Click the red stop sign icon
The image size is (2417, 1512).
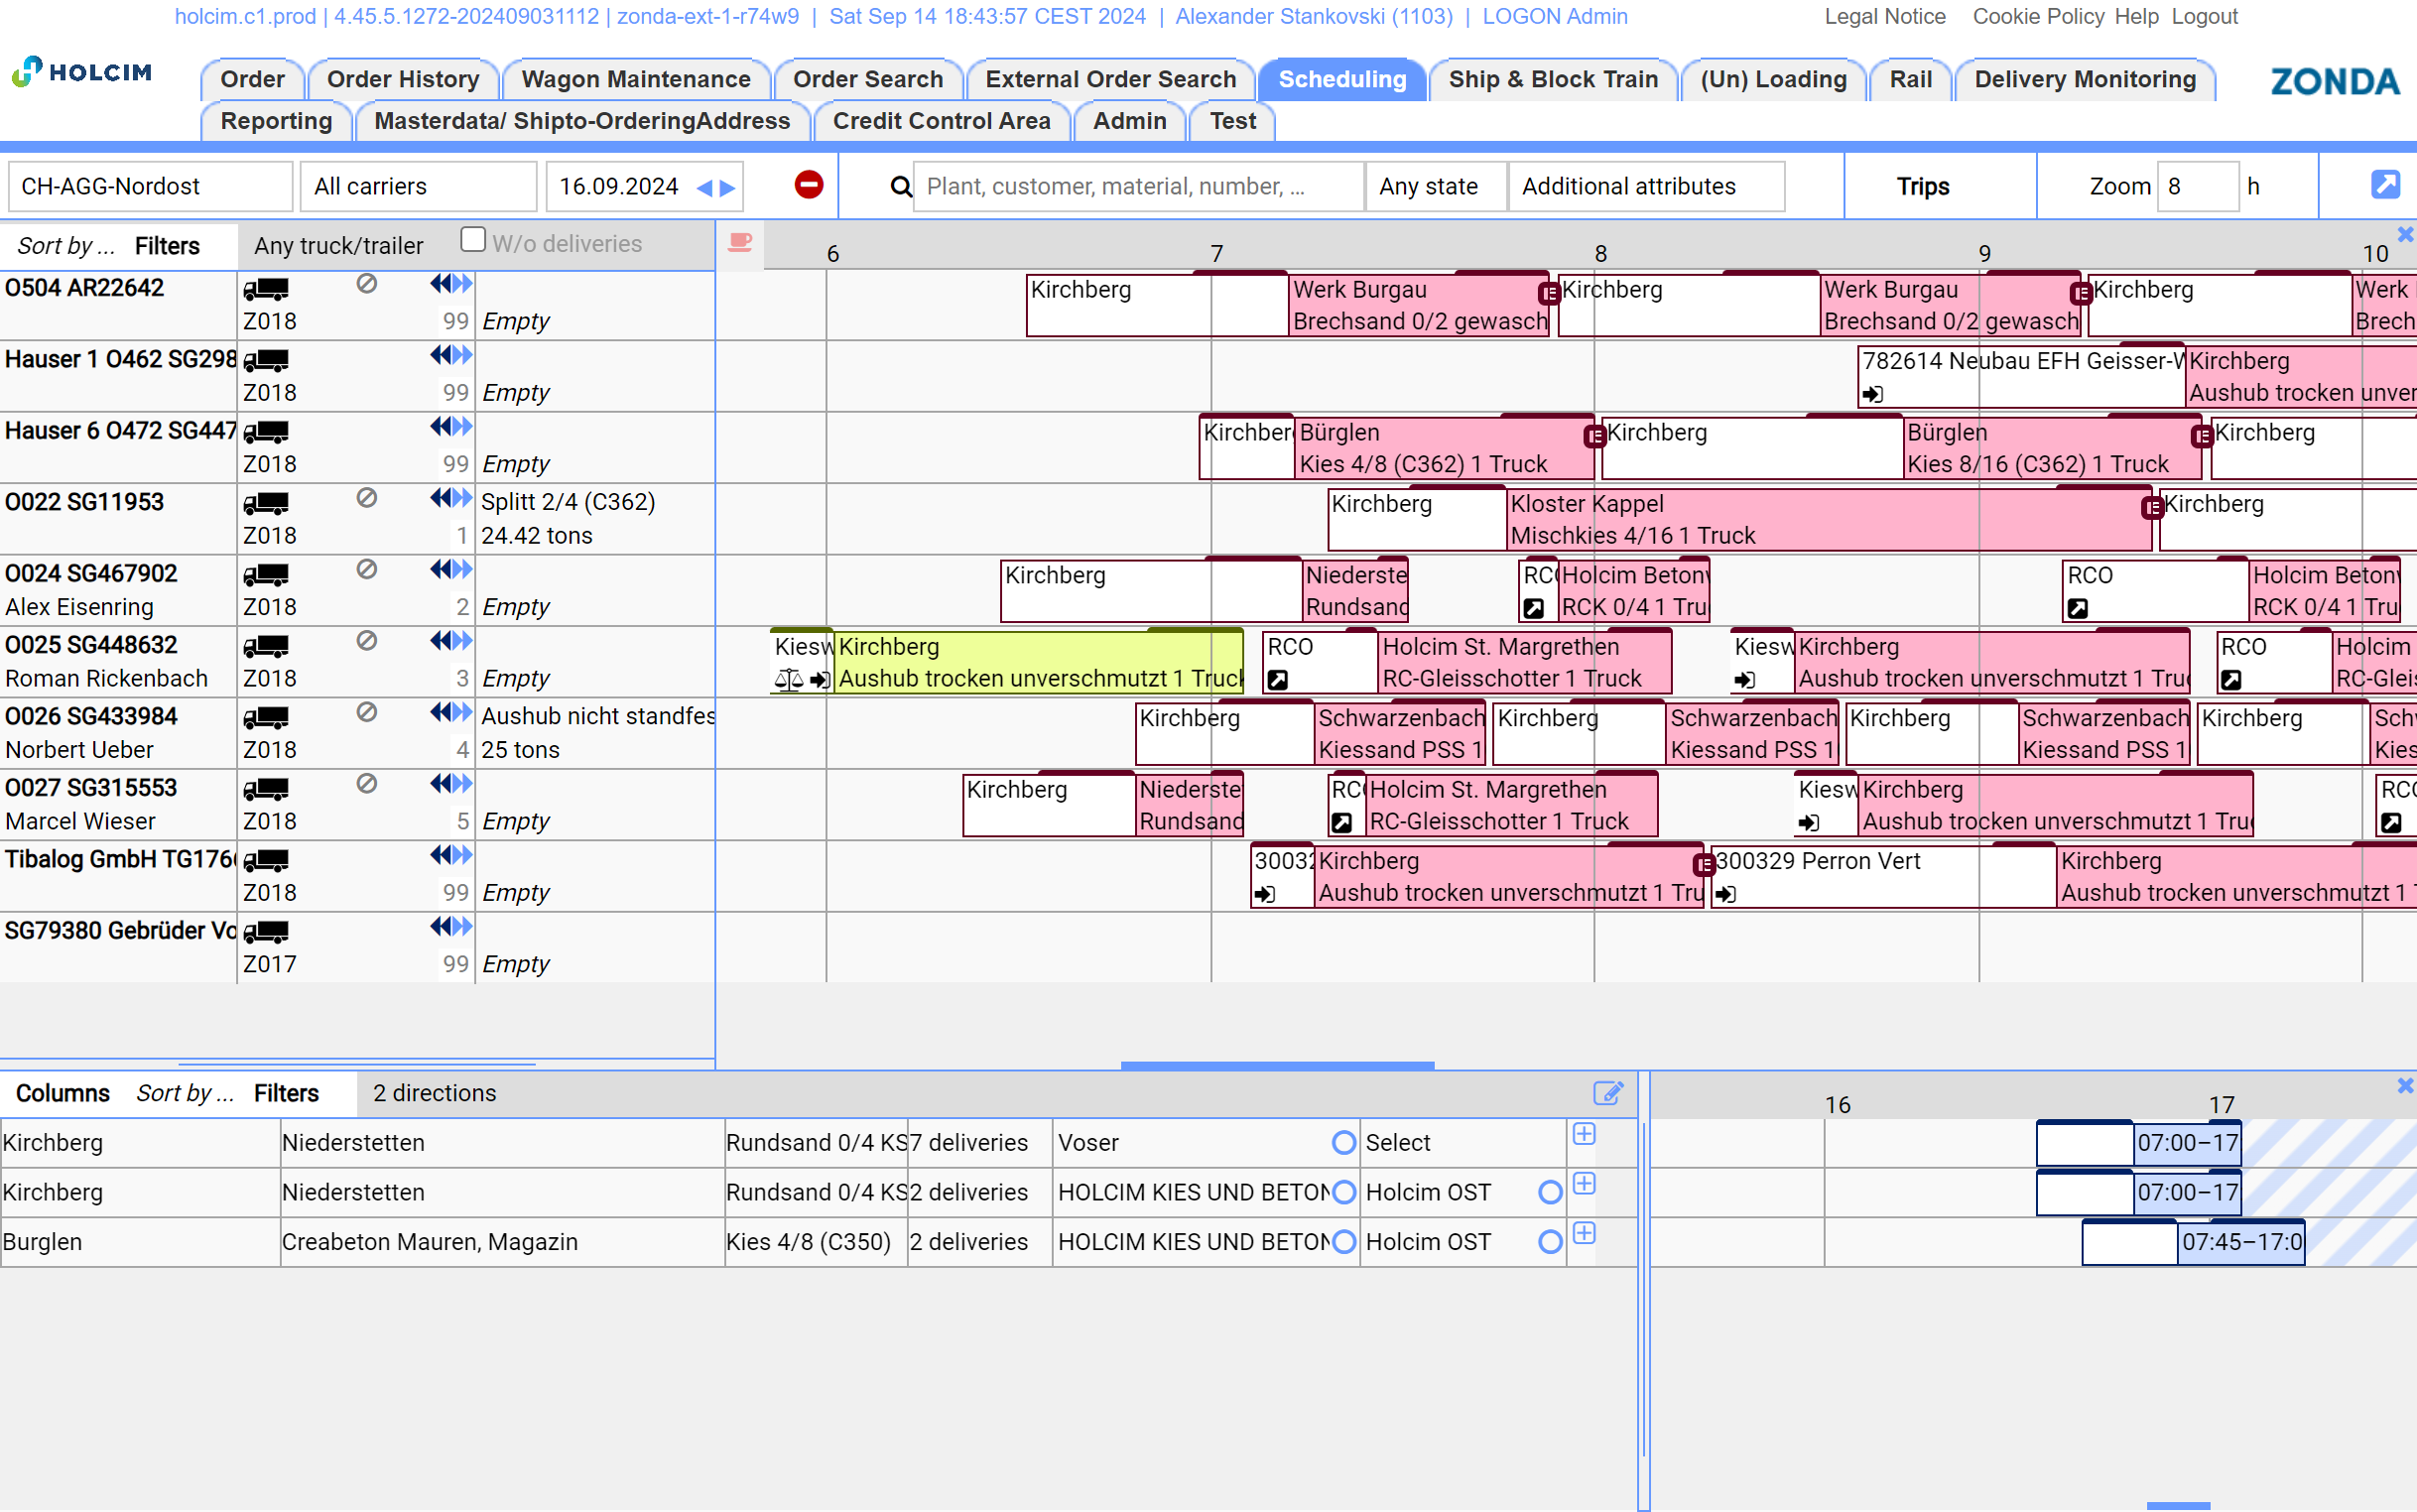[x=808, y=185]
